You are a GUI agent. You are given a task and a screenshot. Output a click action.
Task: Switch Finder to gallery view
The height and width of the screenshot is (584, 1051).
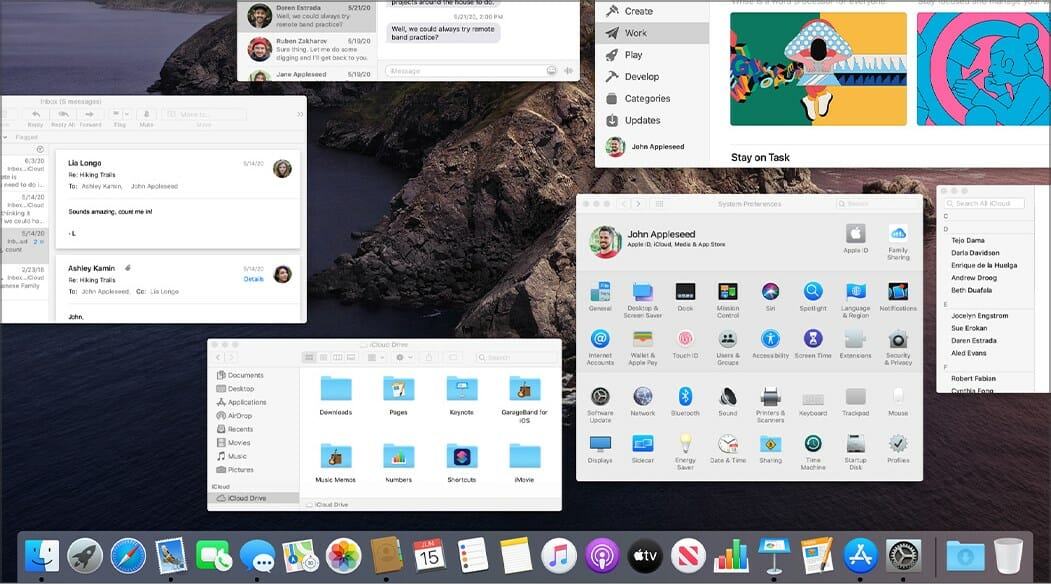point(351,357)
